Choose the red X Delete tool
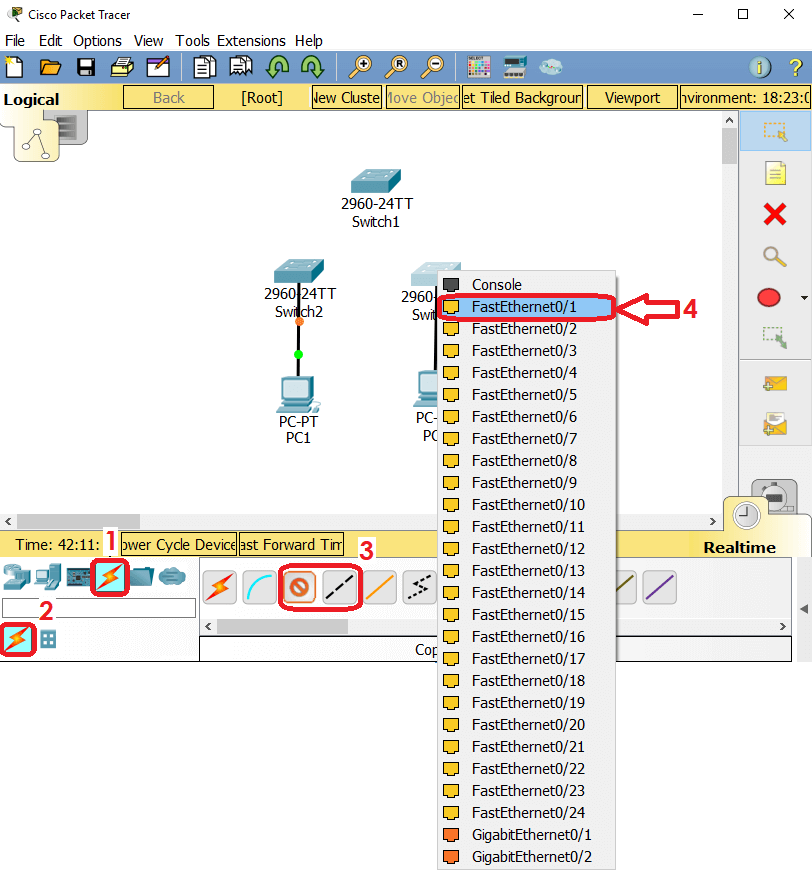This screenshot has height=872, width=812. pos(775,214)
